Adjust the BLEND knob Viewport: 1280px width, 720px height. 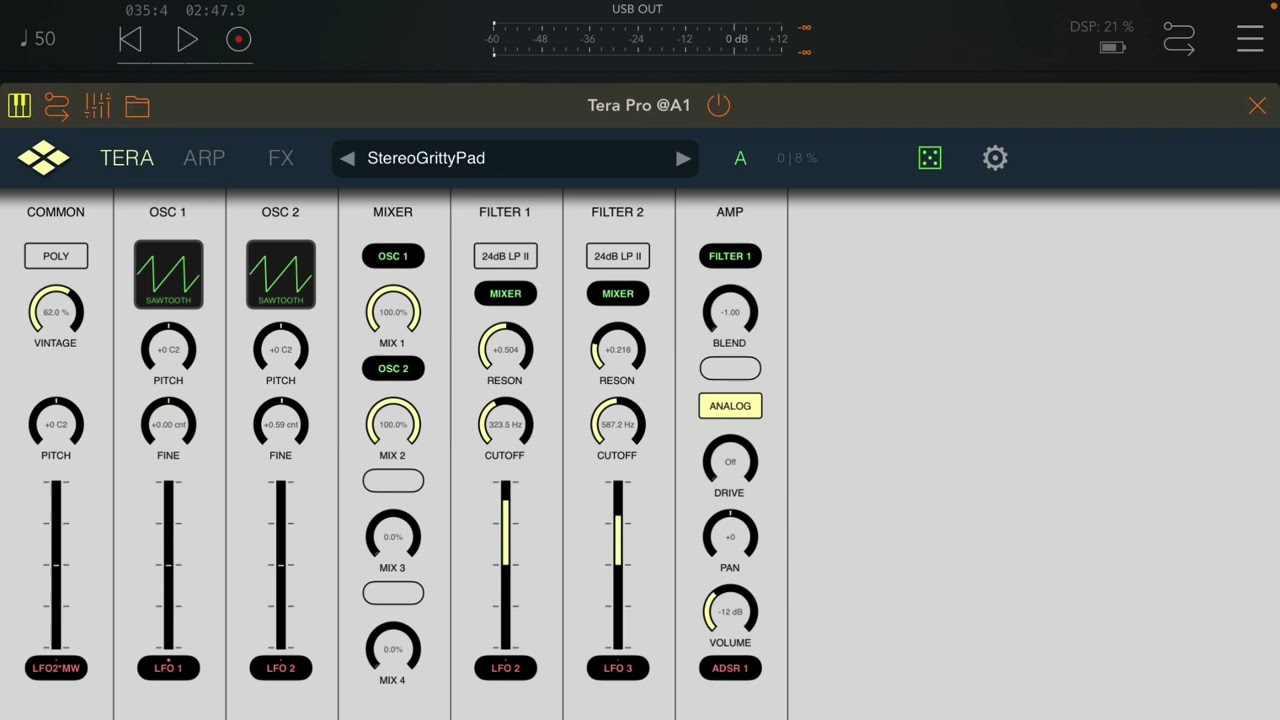pos(730,312)
